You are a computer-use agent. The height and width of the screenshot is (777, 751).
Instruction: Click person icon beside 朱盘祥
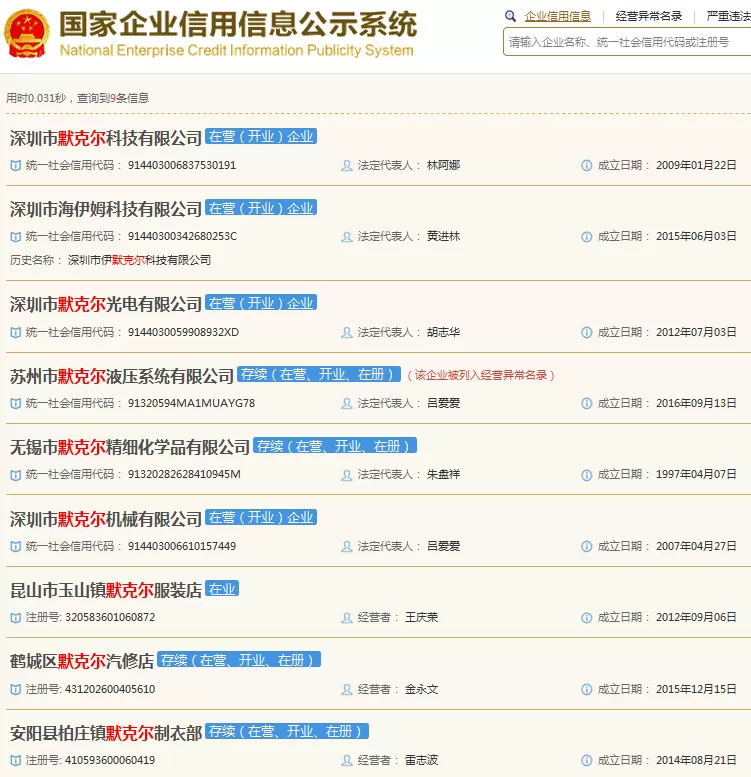(x=347, y=475)
